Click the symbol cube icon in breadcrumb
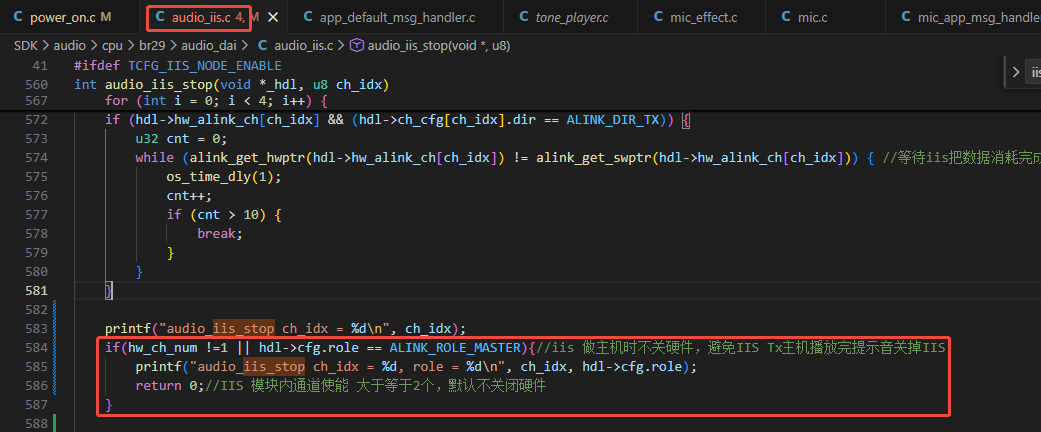The width and height of the screenshot is (1041, 432). coord(357,46)
